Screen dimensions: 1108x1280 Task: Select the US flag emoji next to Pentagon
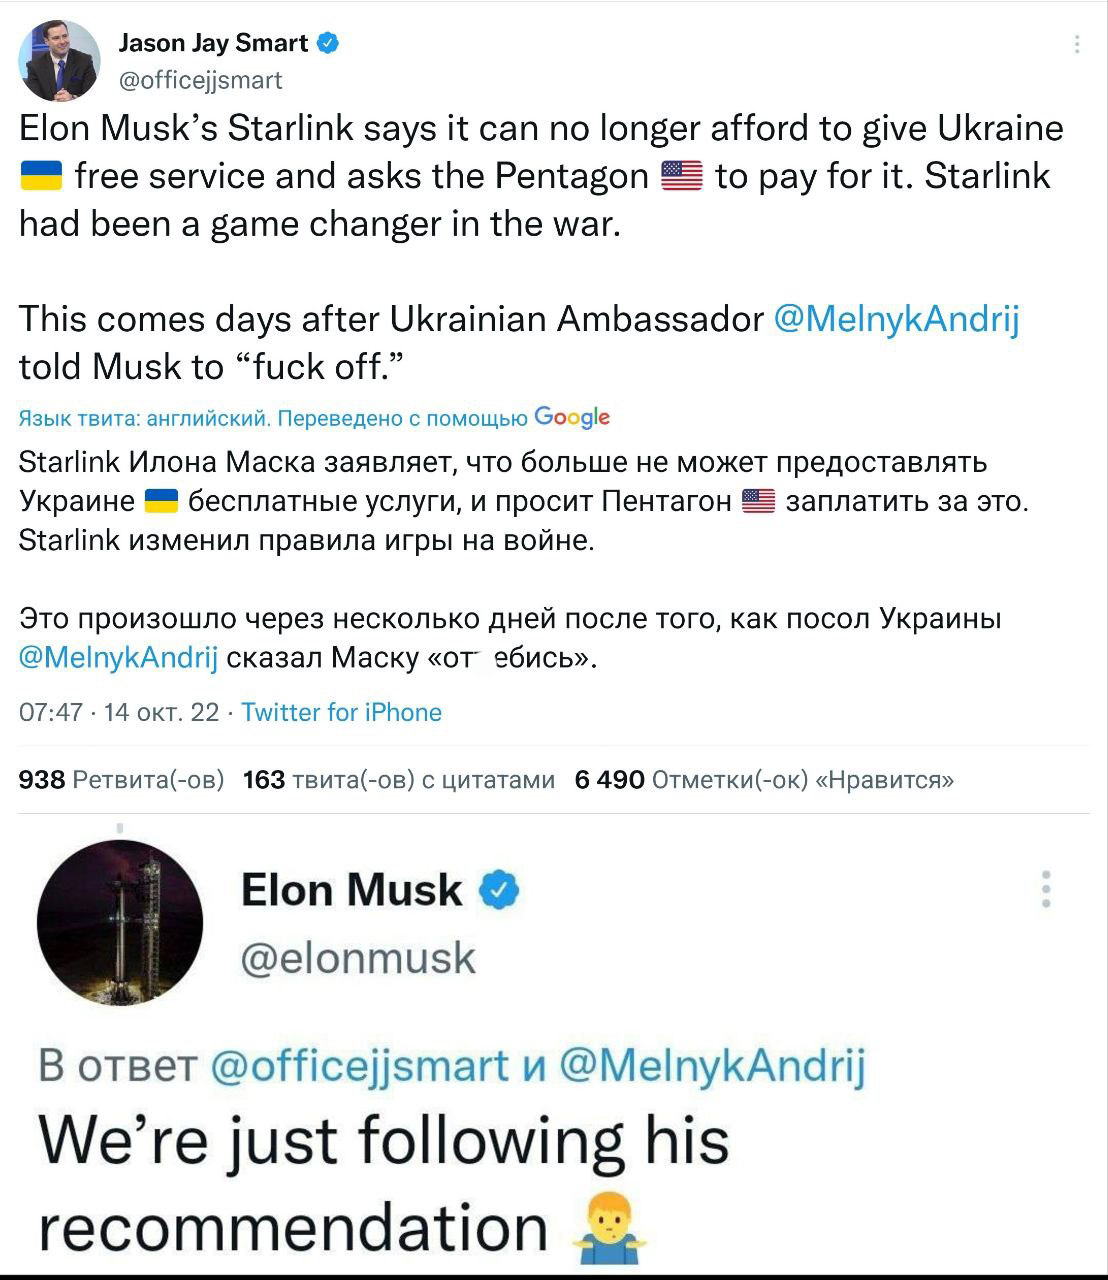pyautogui.click(x=684, y=175)
